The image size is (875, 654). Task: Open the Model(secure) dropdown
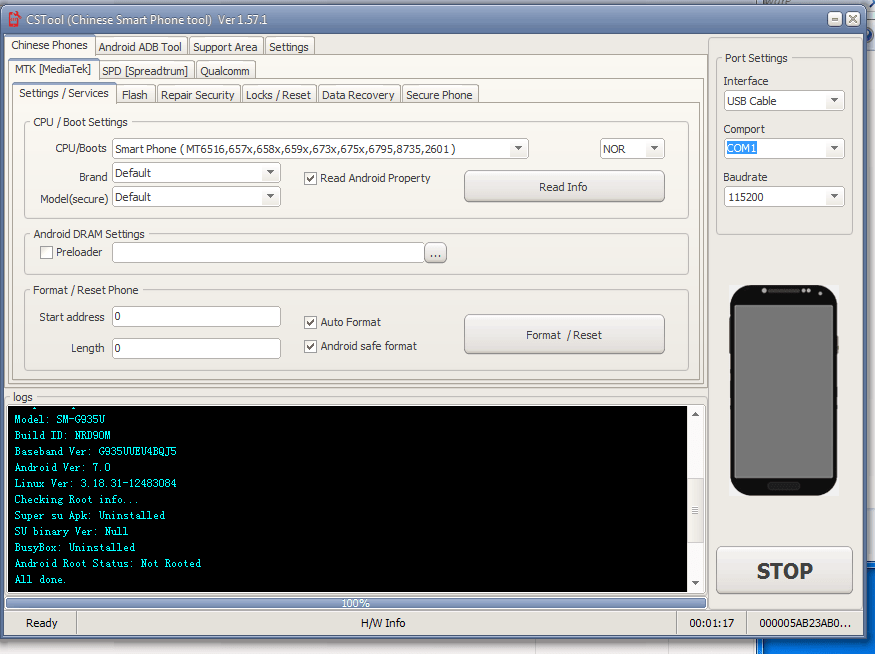[x=270, y=196]
